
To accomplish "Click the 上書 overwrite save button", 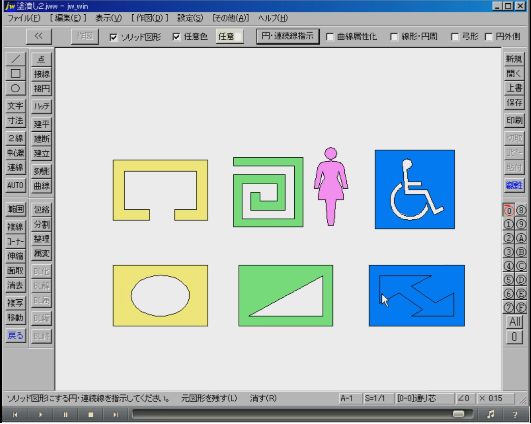I will (x=514, y=88).
